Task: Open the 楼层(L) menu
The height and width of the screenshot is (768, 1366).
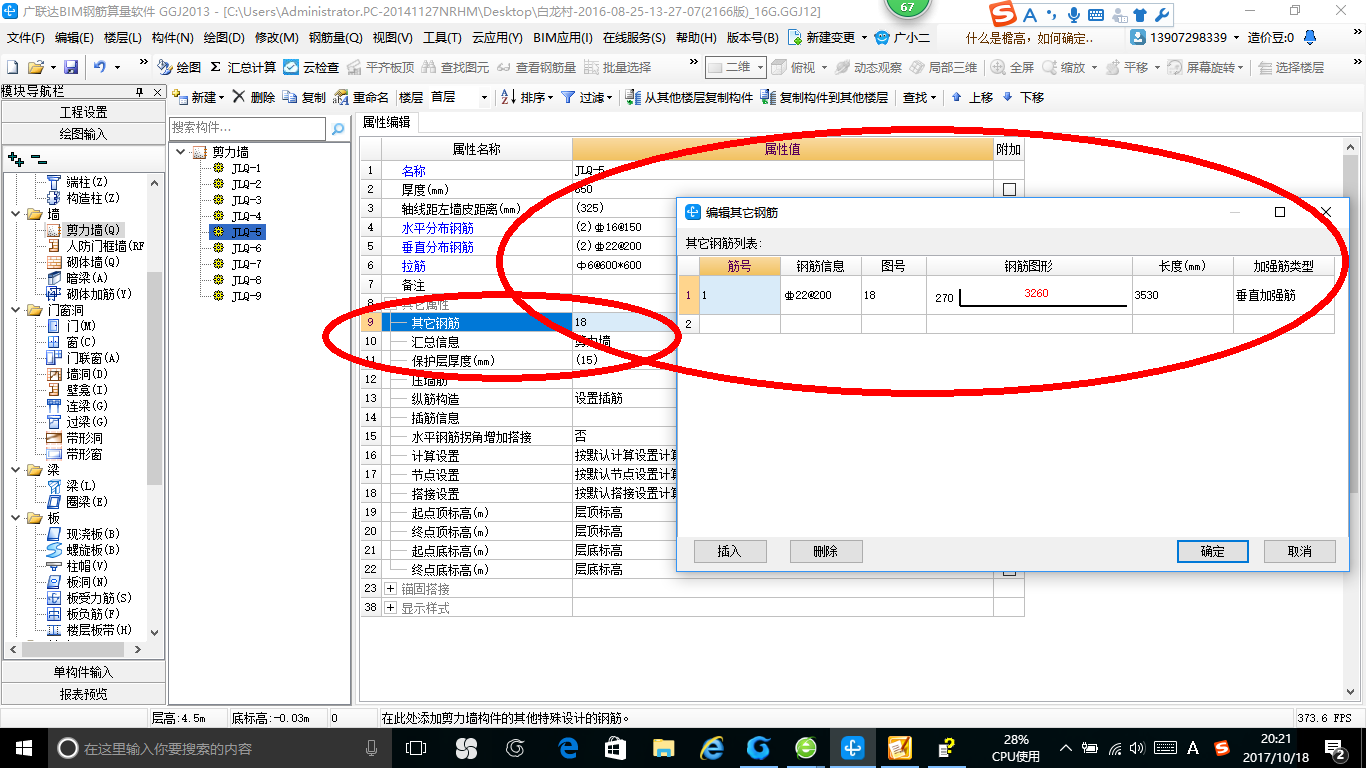Action: point(122,37)
